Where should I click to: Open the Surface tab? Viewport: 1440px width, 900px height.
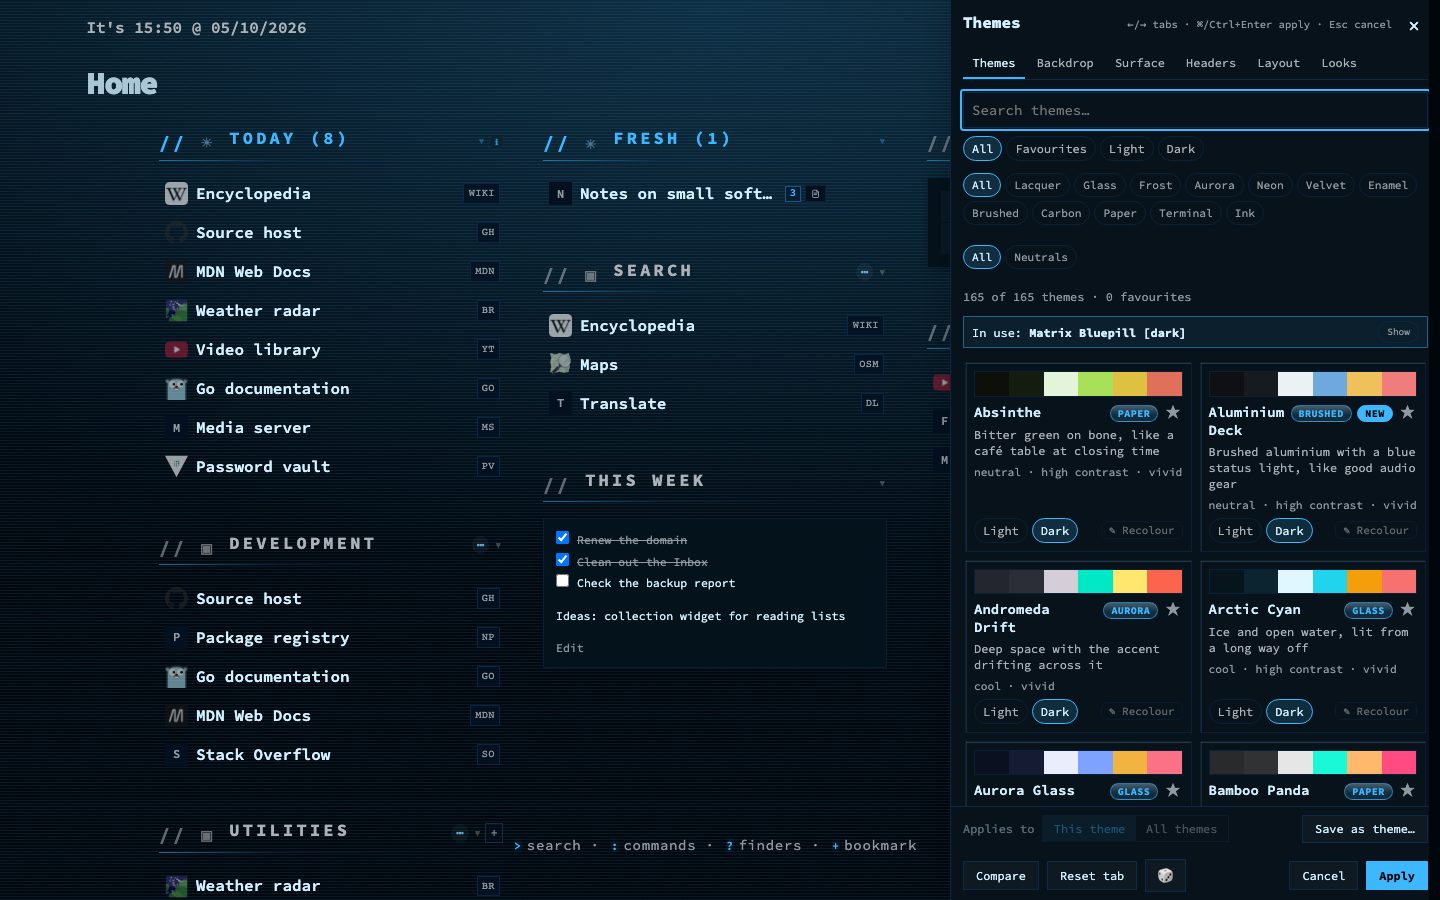click(x=1140, y=63)
